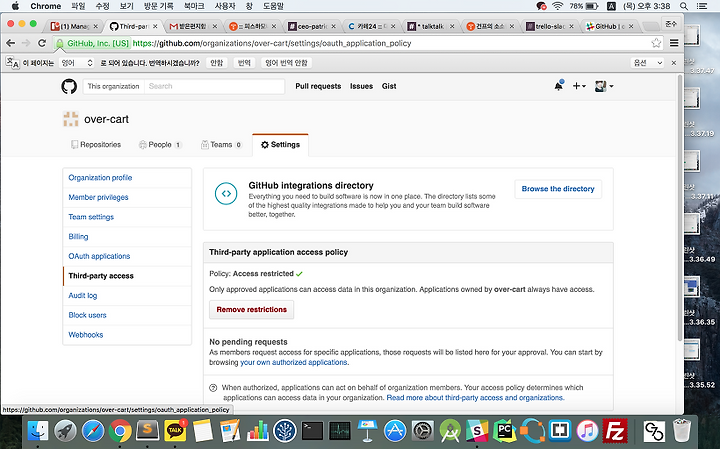Viewport: 720px width, 449px height.
Task: Follow your own authorized applications link
Action: point(294,362)
